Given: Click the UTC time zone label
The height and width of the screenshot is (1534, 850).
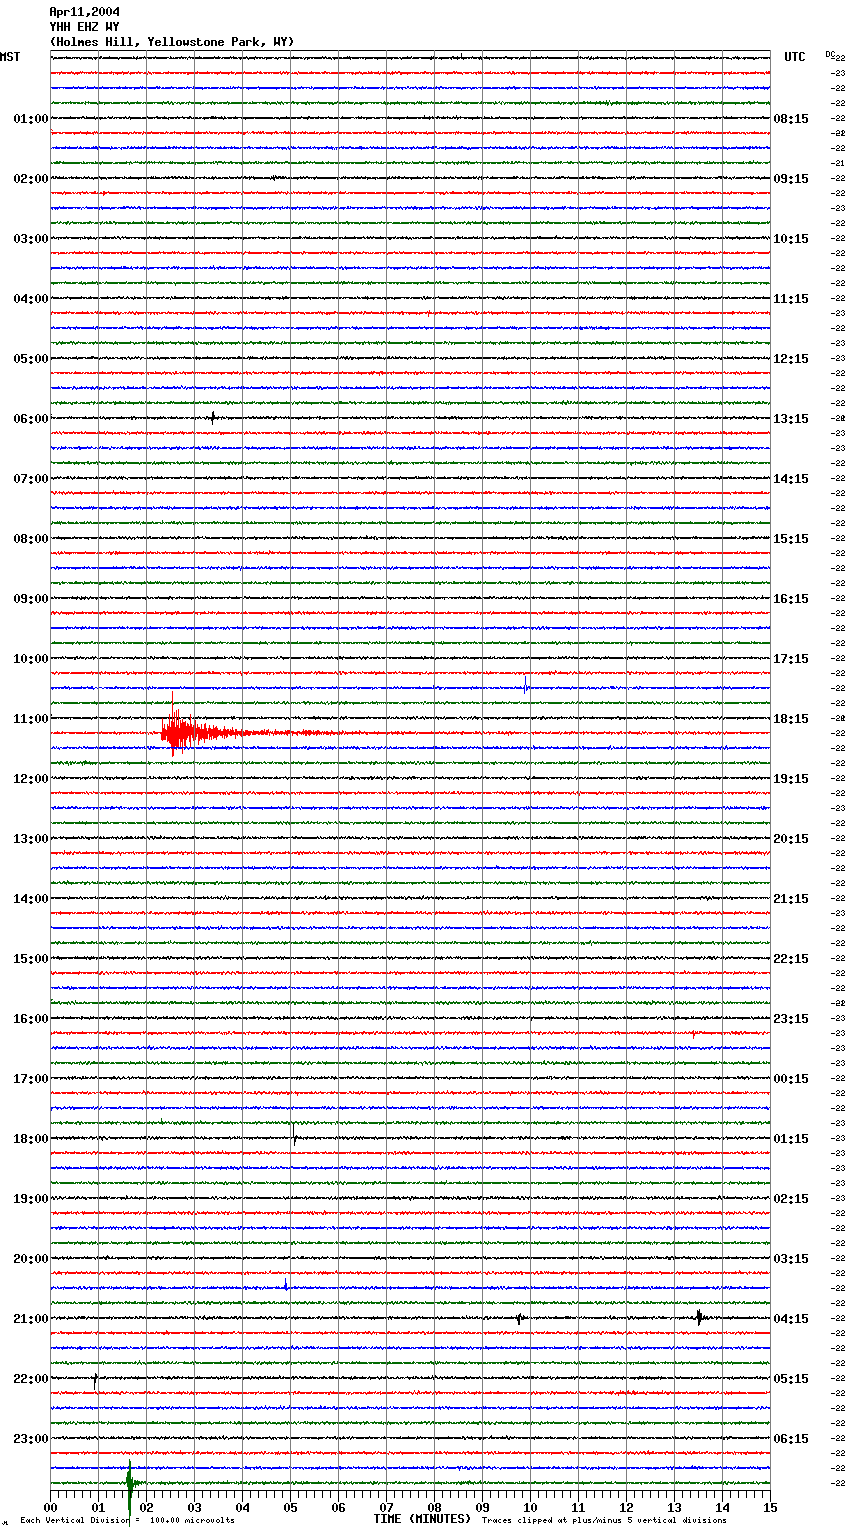Looking at the screenshot, I should tap(795, 57).
